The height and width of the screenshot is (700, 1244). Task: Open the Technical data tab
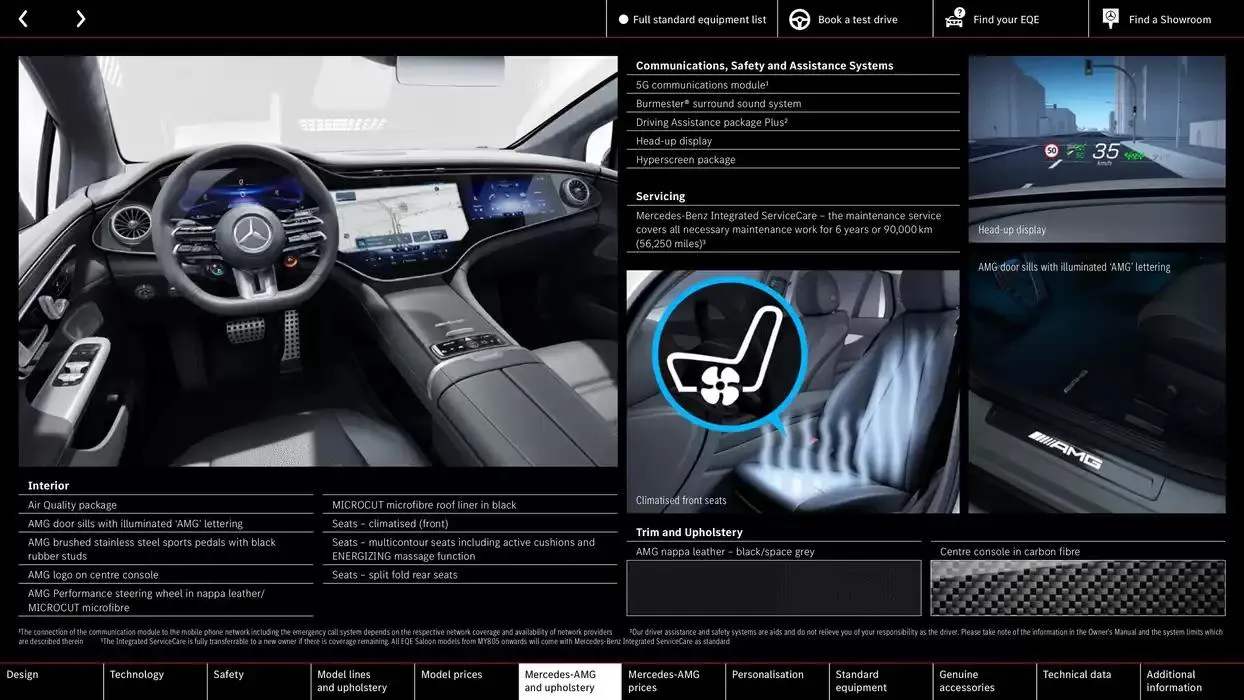1088,681
